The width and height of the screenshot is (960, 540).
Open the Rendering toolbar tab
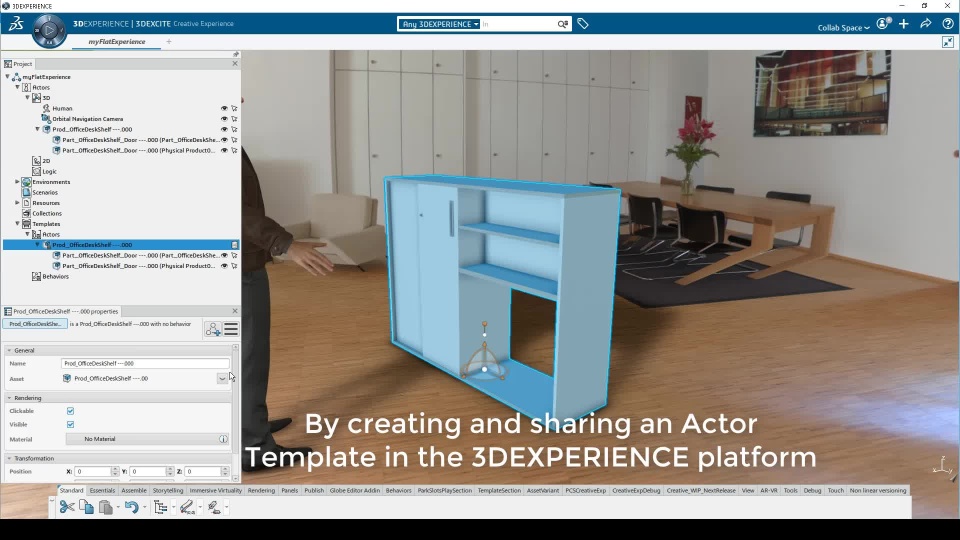pos(261,490)
